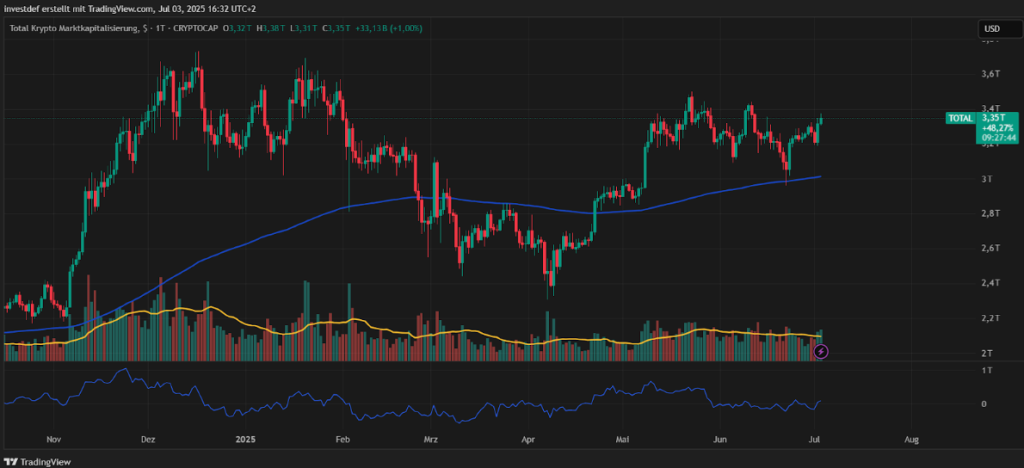Click the green TOTAL symbol label
1024x468 pixels.
coord(958,118)
